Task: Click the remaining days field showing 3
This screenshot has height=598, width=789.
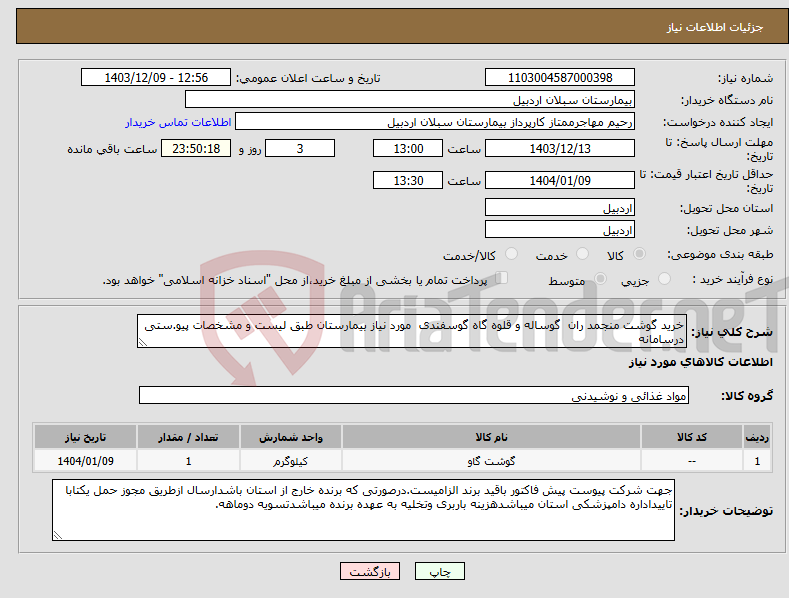Action: click(300, 148)
